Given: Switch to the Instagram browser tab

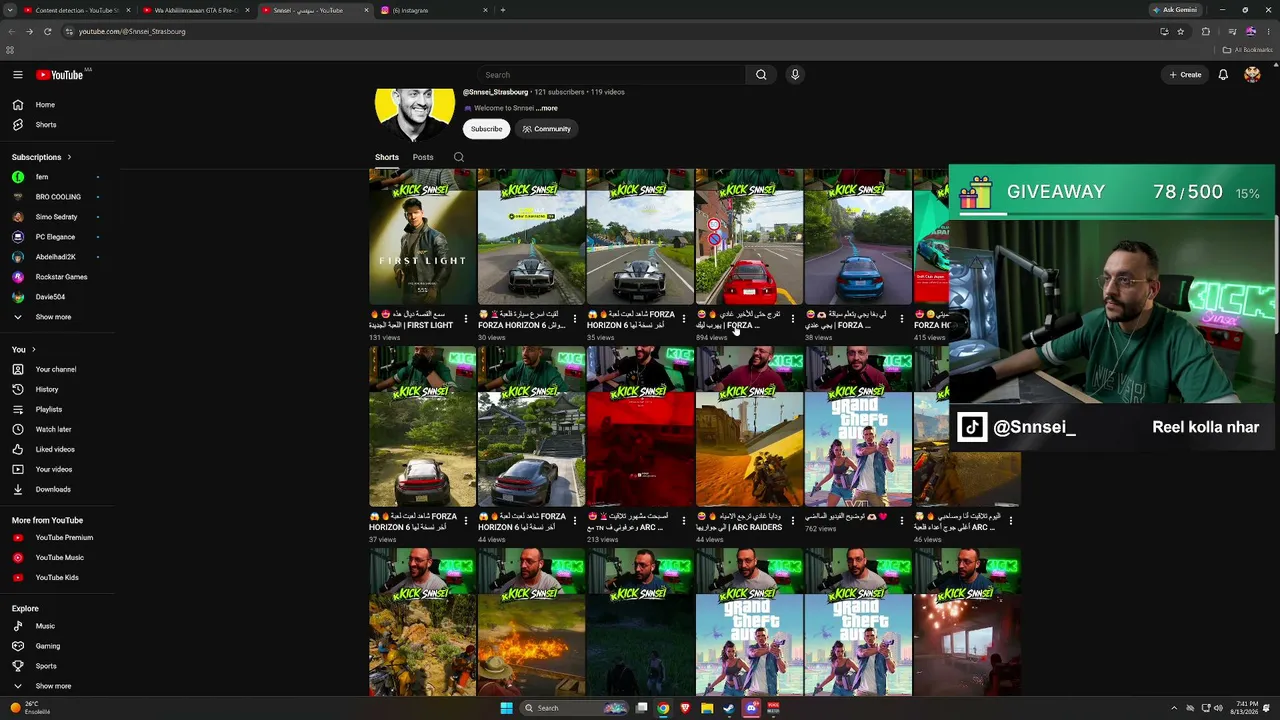Looking at the screenshot, I should click(433, 10).
